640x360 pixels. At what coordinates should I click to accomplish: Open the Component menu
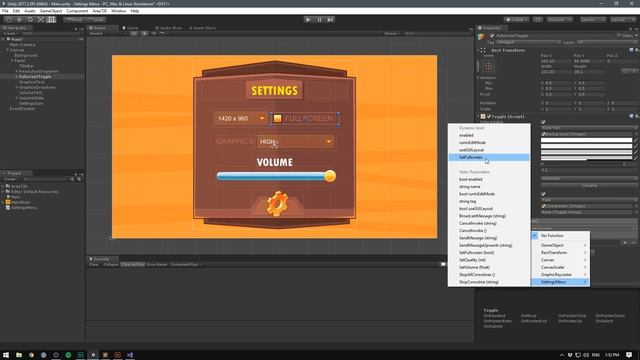coord(77,11)
